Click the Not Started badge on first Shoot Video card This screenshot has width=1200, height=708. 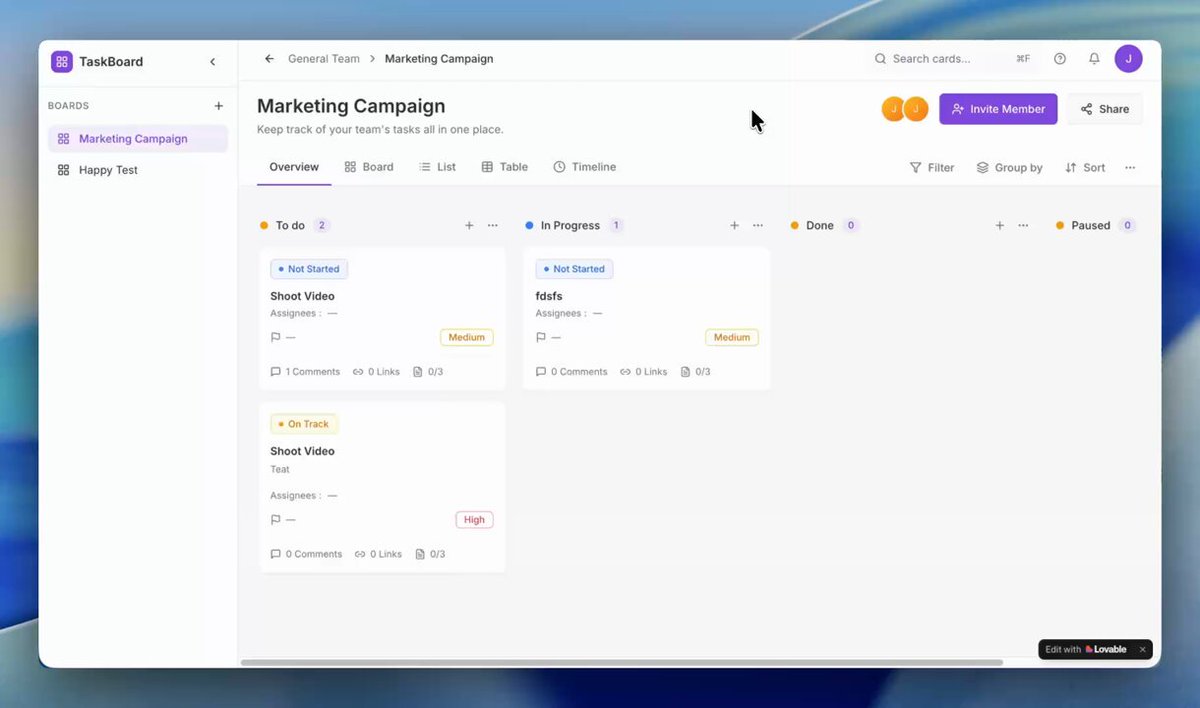309,269
